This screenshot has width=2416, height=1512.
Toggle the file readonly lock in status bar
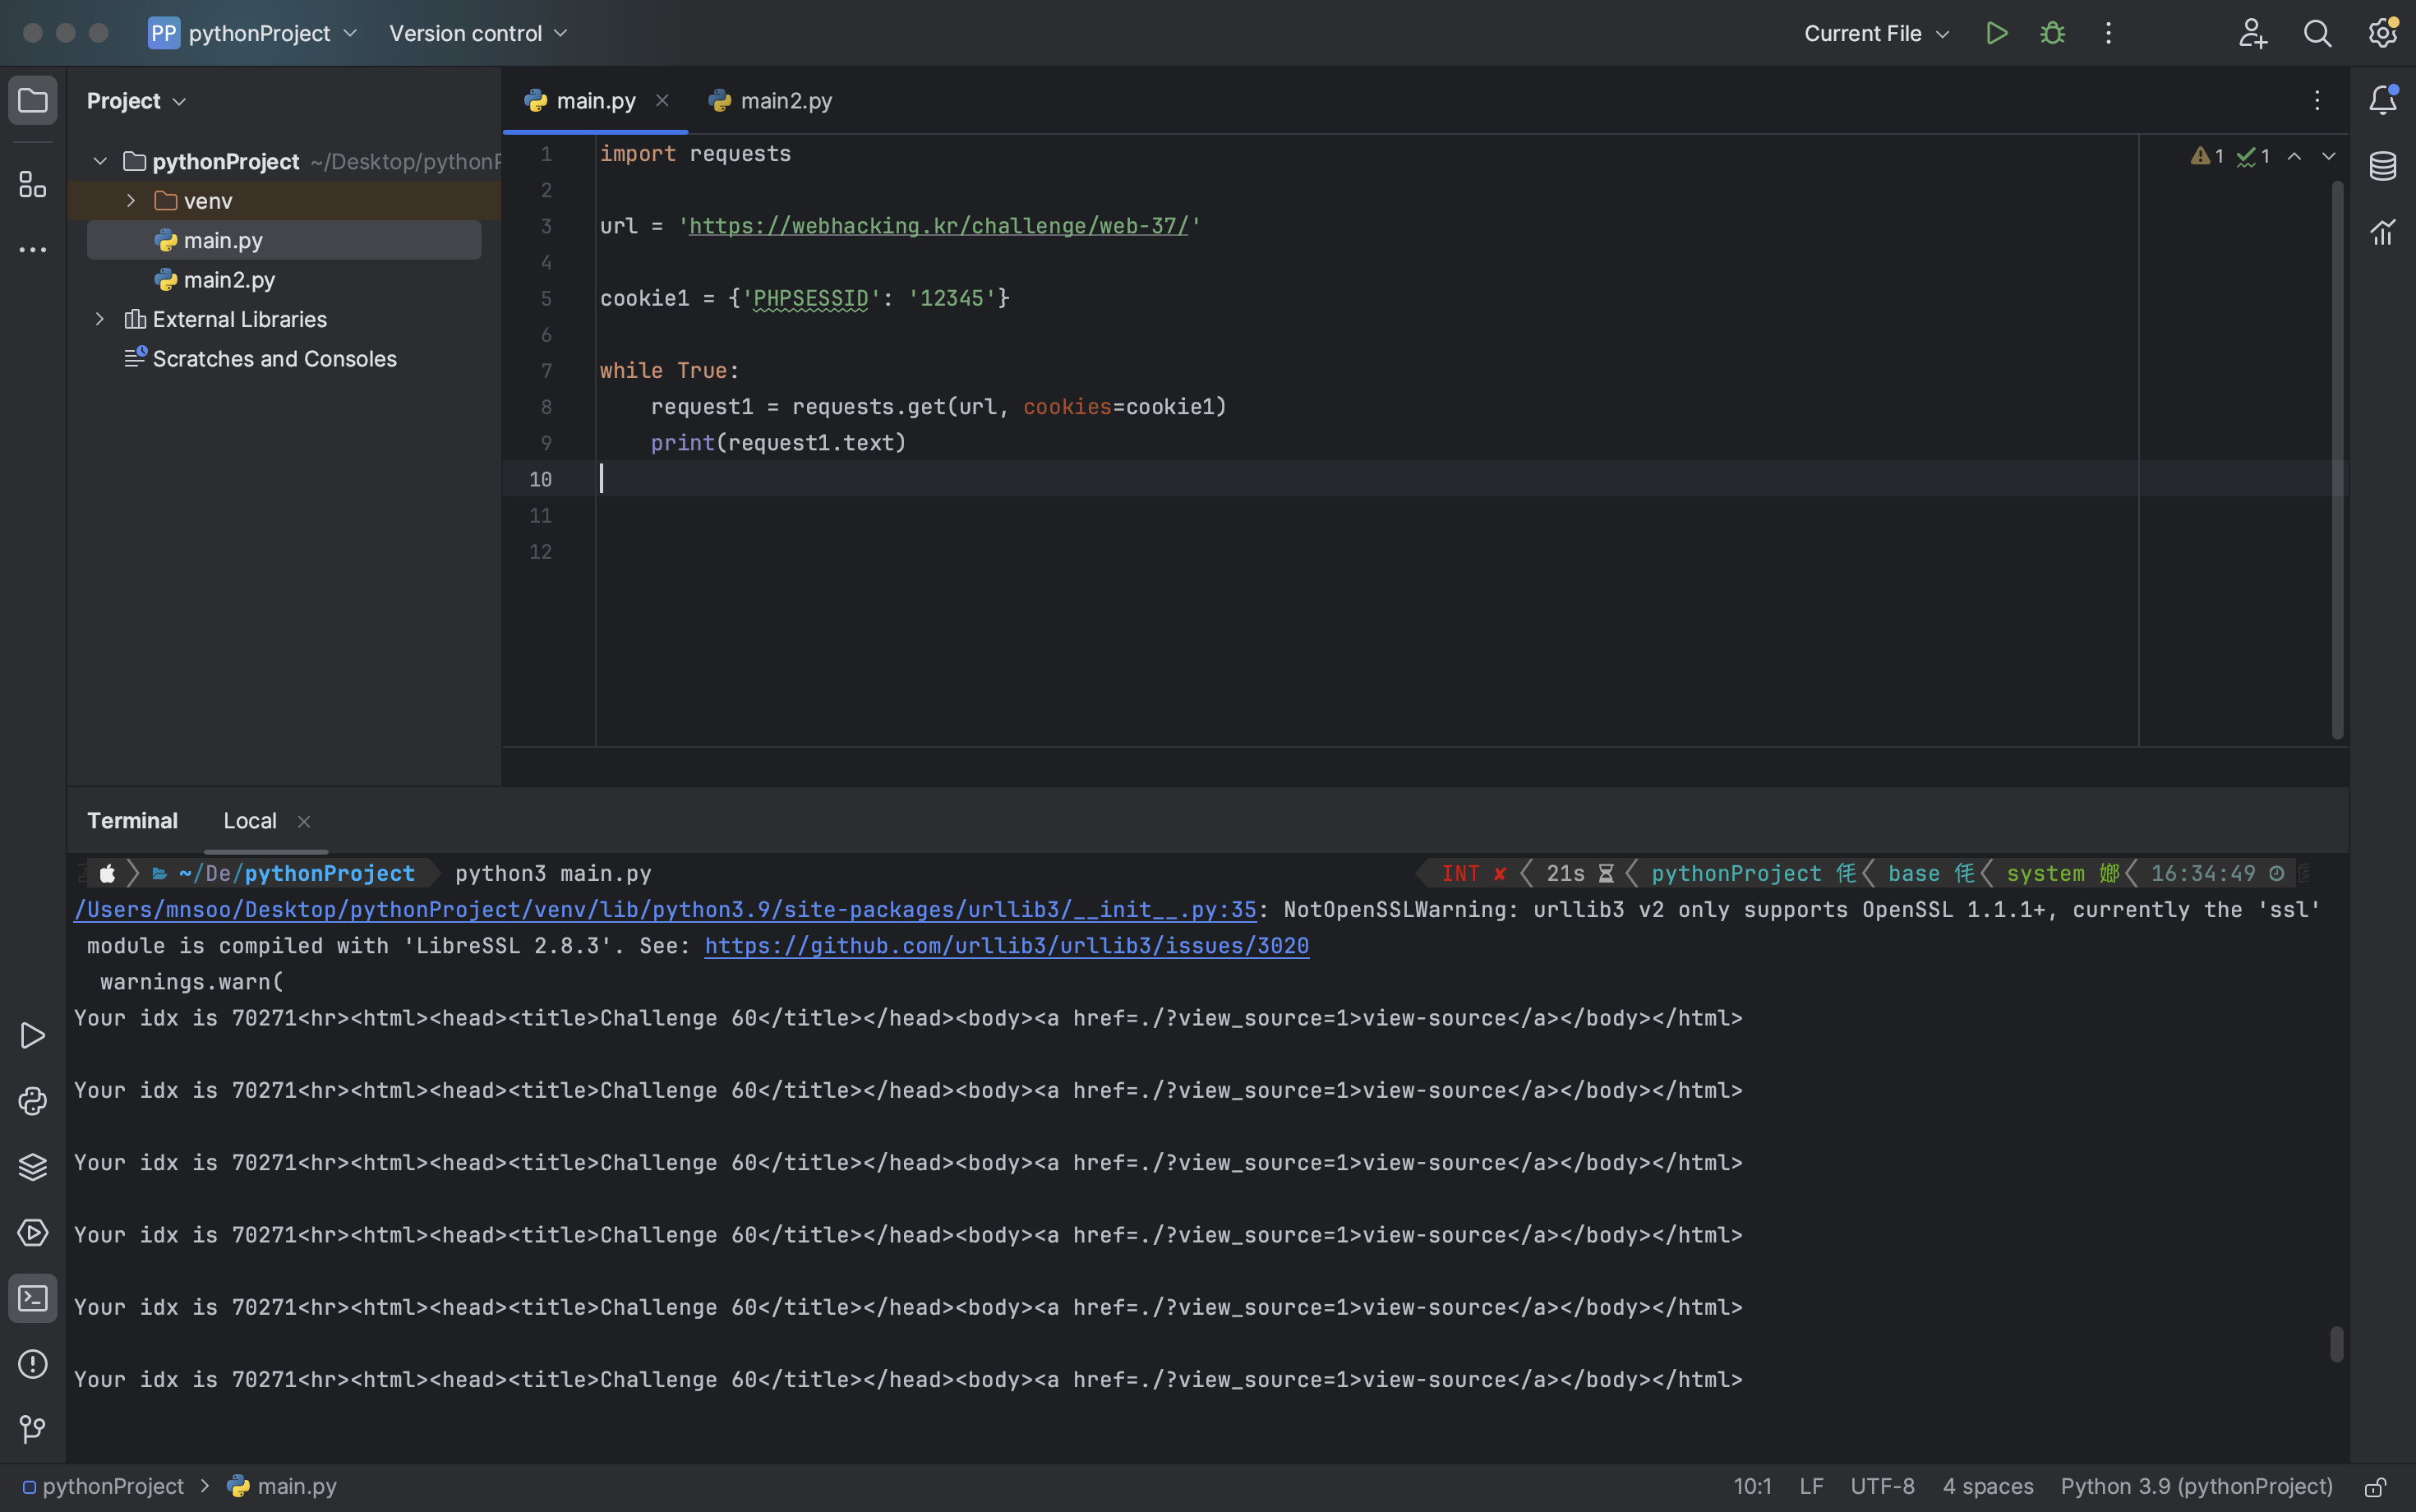click(x=2377, y=1486)
